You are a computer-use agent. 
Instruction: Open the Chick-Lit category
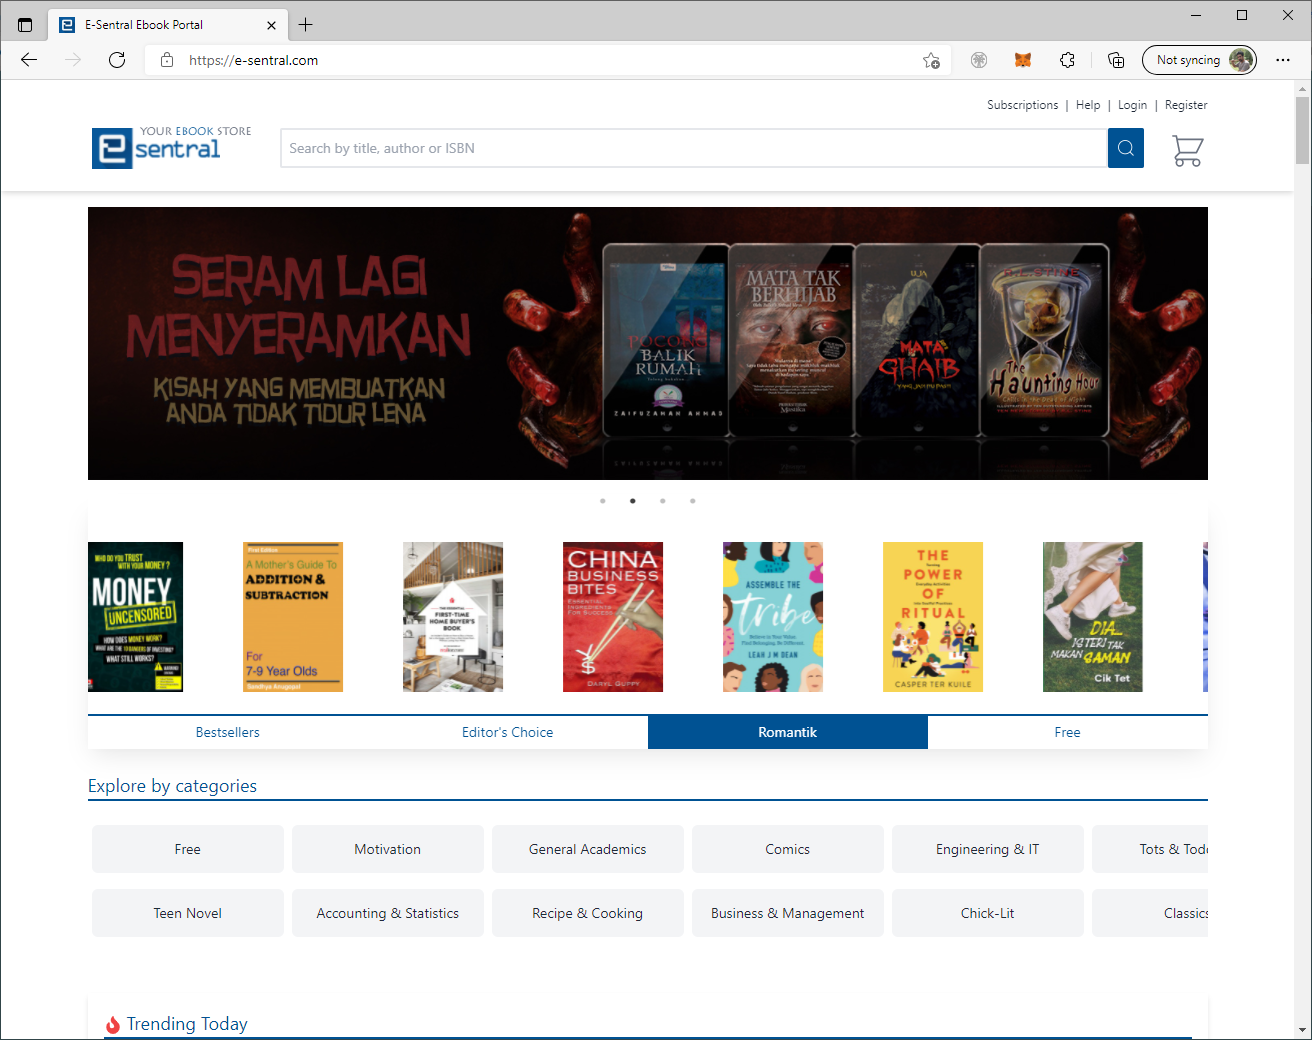(x=988, y=913)
